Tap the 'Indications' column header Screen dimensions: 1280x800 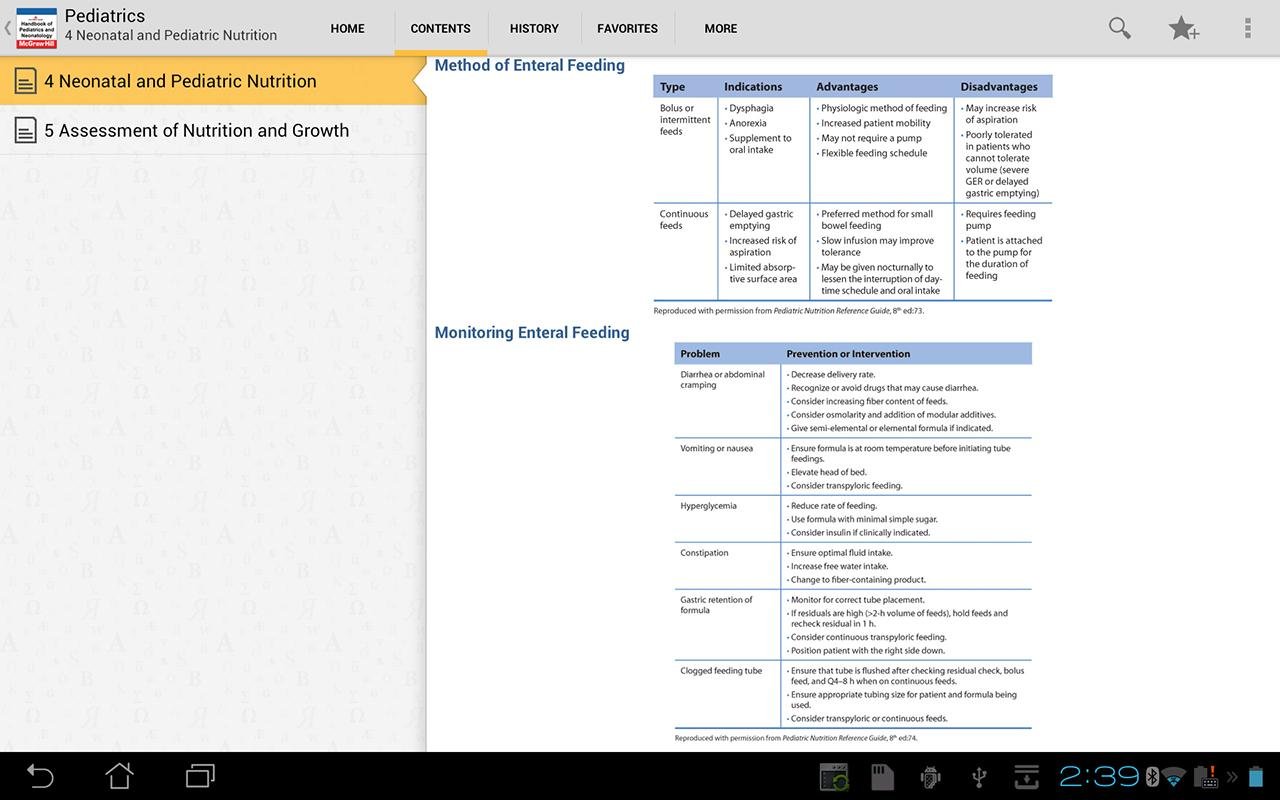[753, 87]
